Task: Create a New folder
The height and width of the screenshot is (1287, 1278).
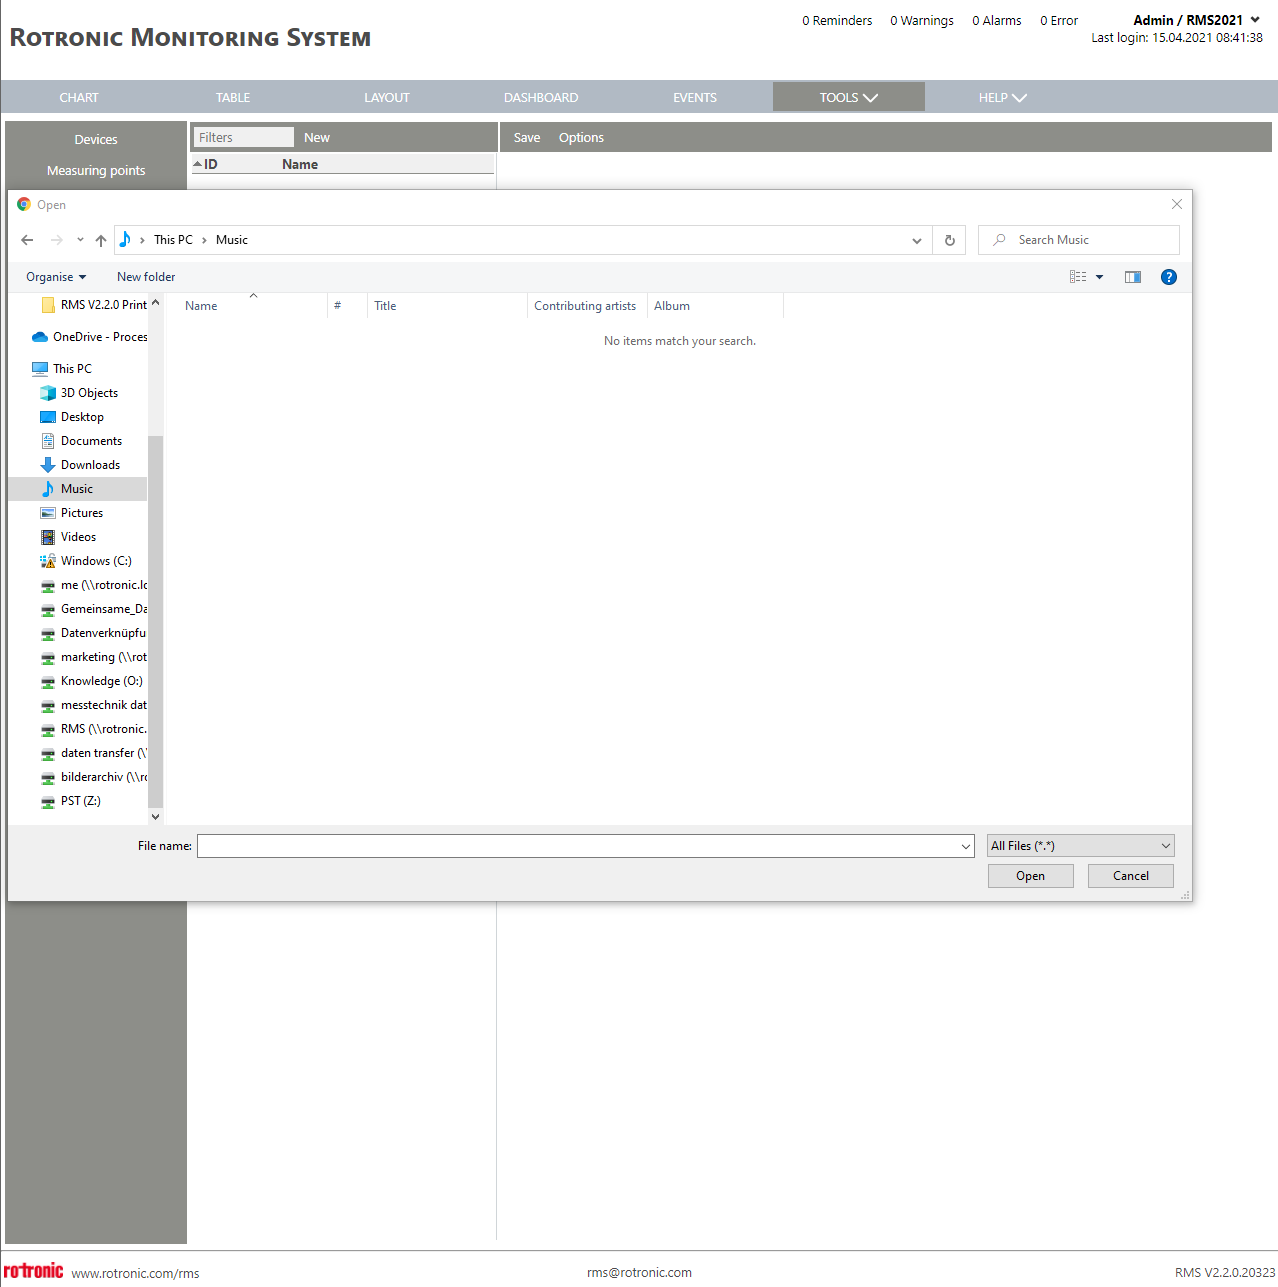Action: point(146,277)
